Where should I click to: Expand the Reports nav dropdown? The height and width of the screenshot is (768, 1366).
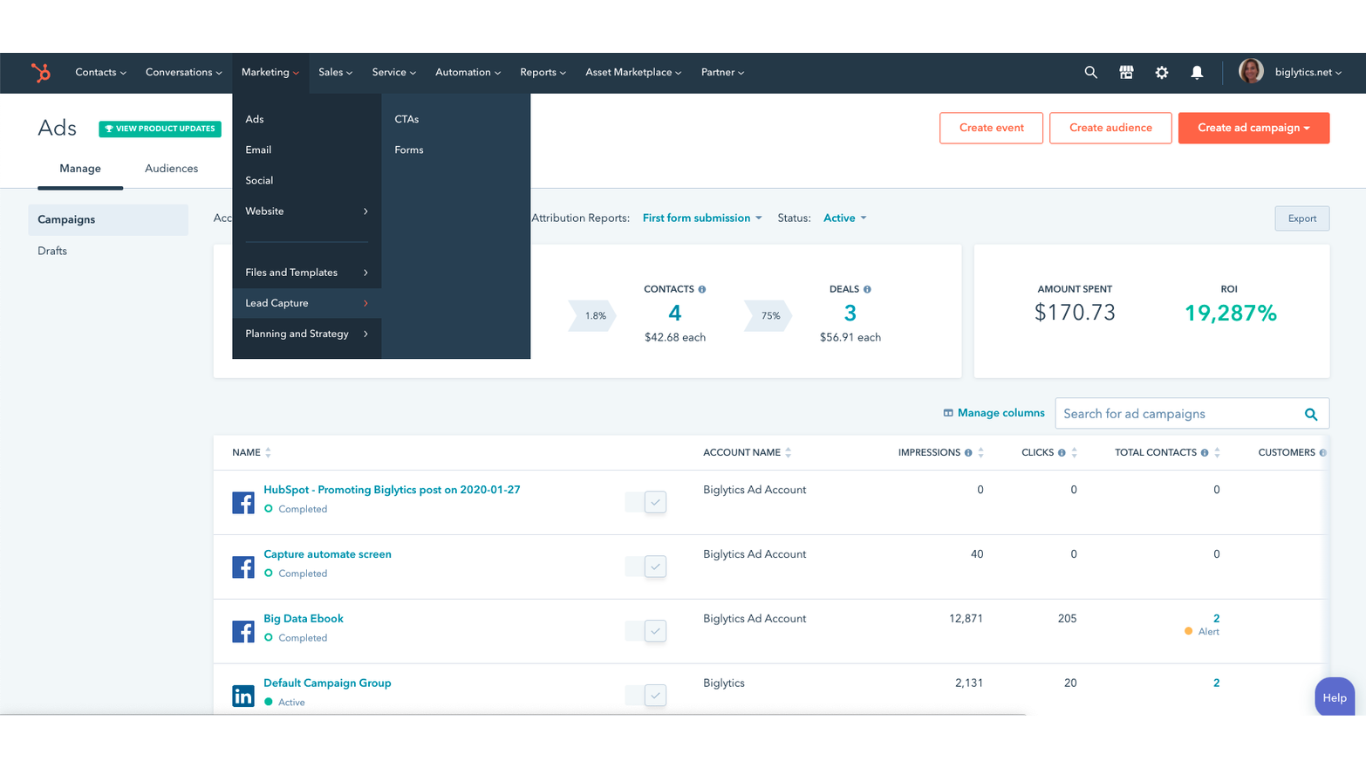click(543, 72)
